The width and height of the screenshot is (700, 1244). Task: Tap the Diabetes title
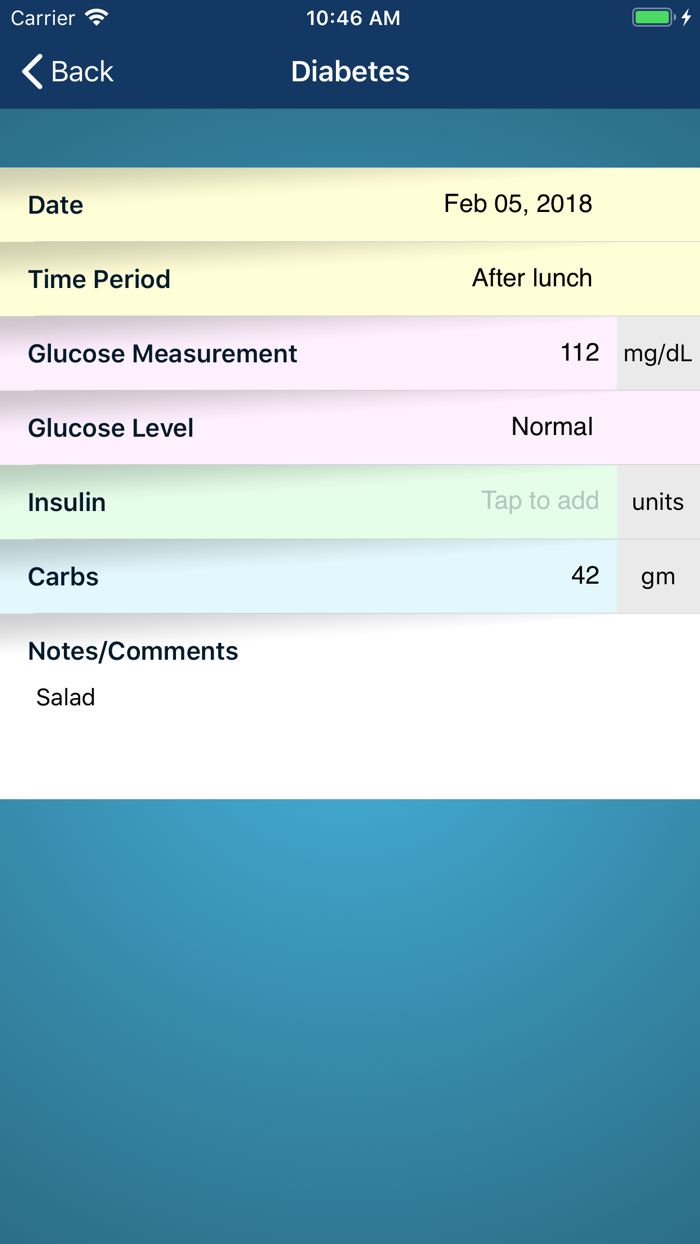(x=350, y=71)
